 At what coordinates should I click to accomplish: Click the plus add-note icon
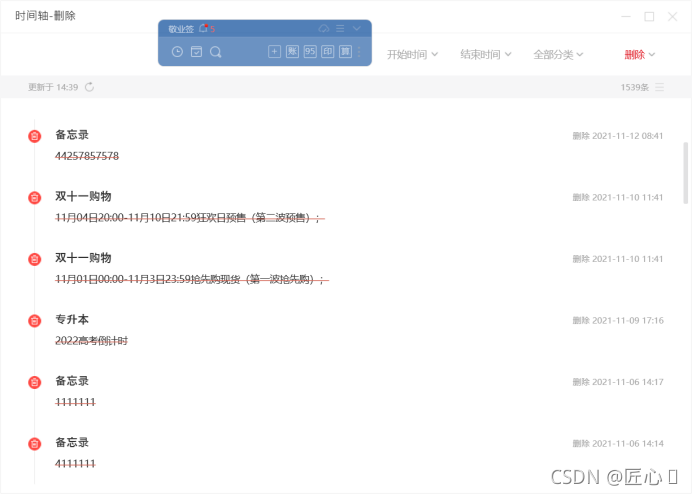(274, 52)
